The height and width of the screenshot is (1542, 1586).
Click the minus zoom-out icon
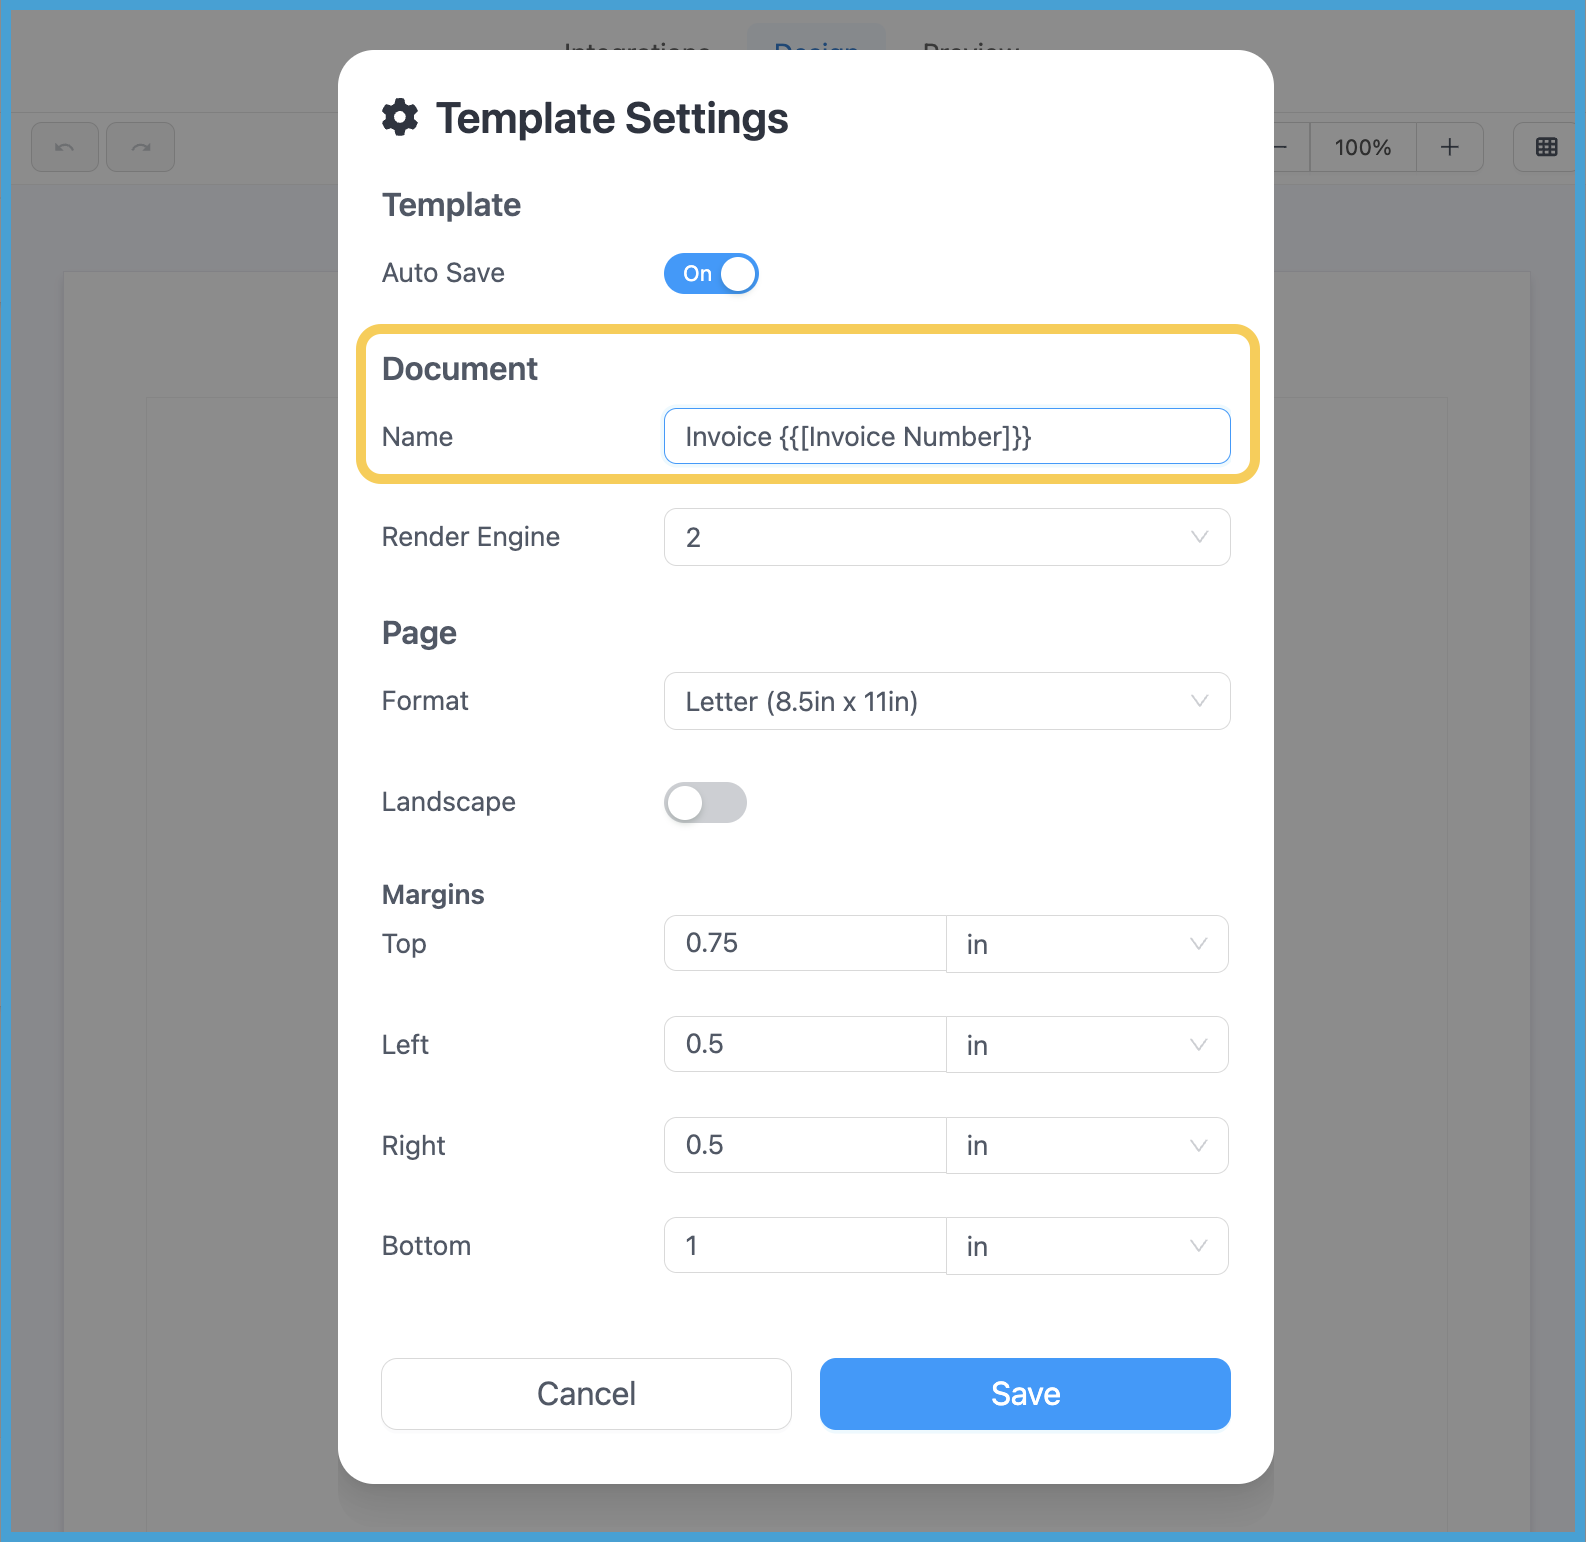pyautogui.click(x=1283, y=147)
